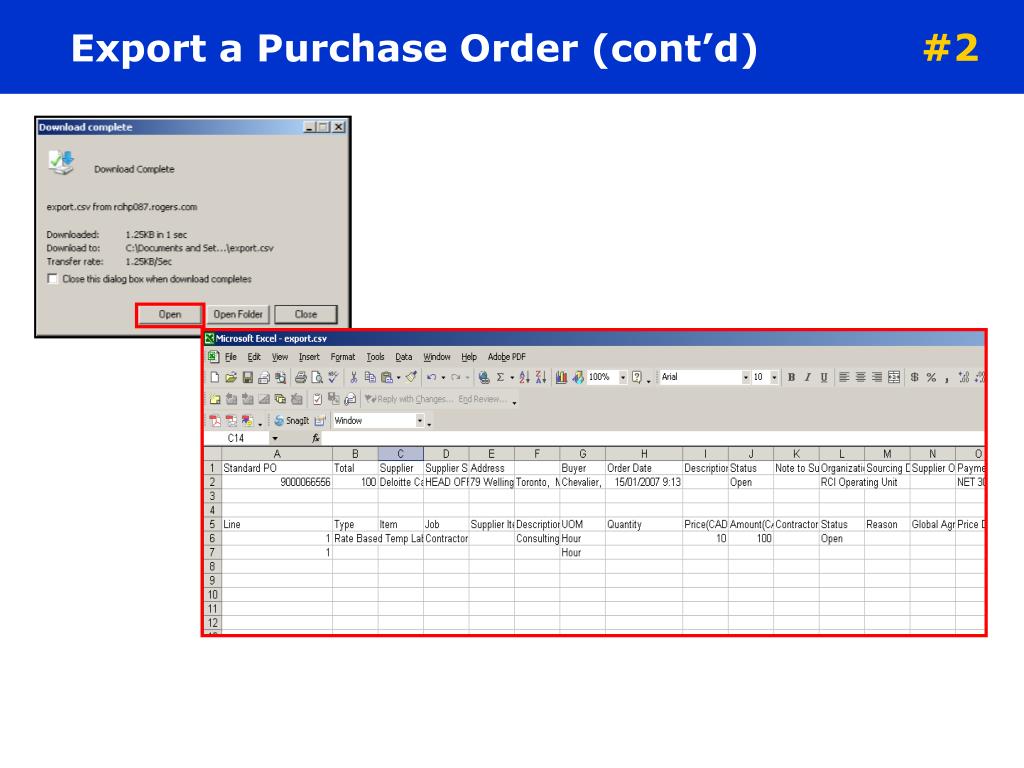The image size is (1024, 768).
Task: Expand the Paste options arrow
Action: coord(398,377)
